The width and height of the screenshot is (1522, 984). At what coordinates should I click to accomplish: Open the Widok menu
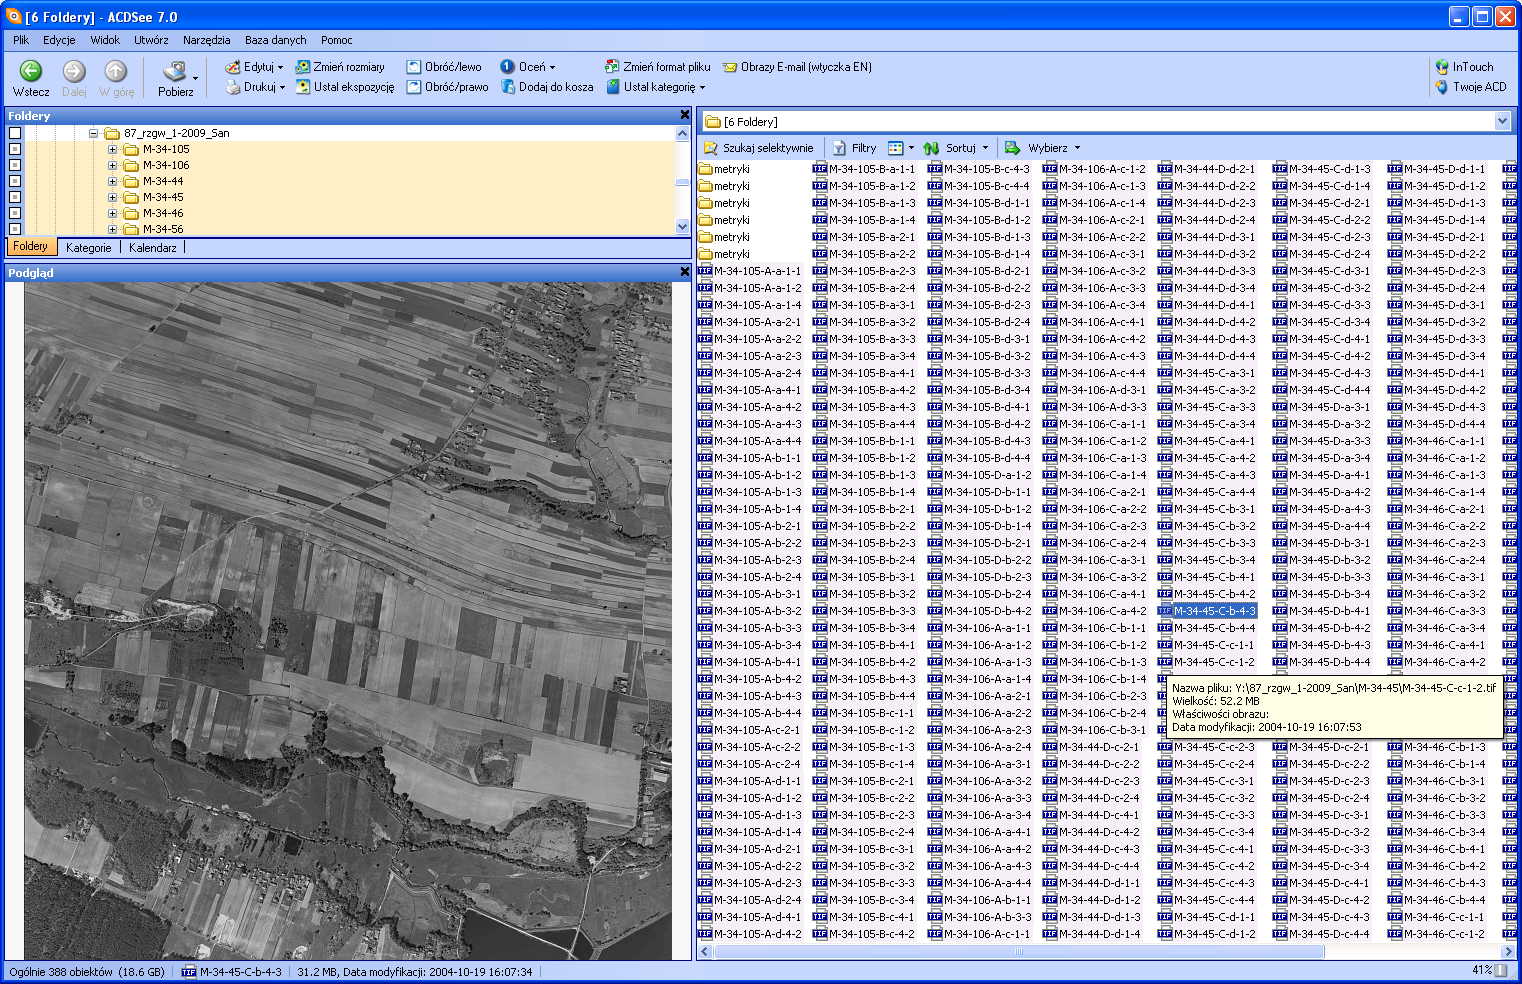point(105,40)
